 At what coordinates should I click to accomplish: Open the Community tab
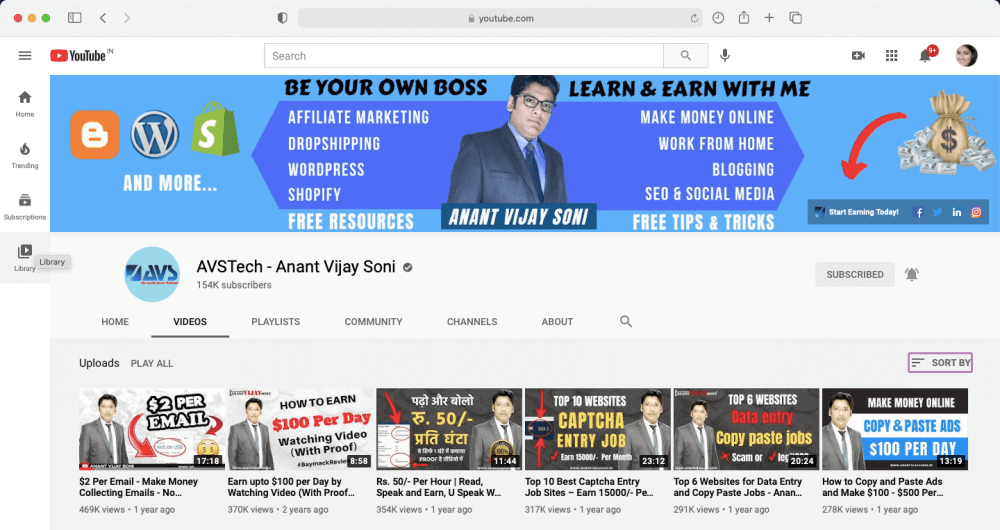tap(374, 321)
